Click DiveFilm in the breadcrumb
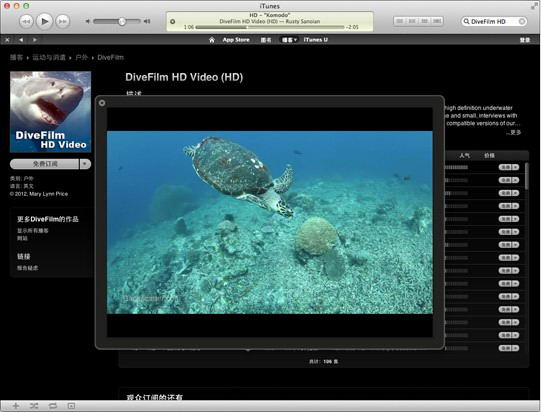 [110, 57]
